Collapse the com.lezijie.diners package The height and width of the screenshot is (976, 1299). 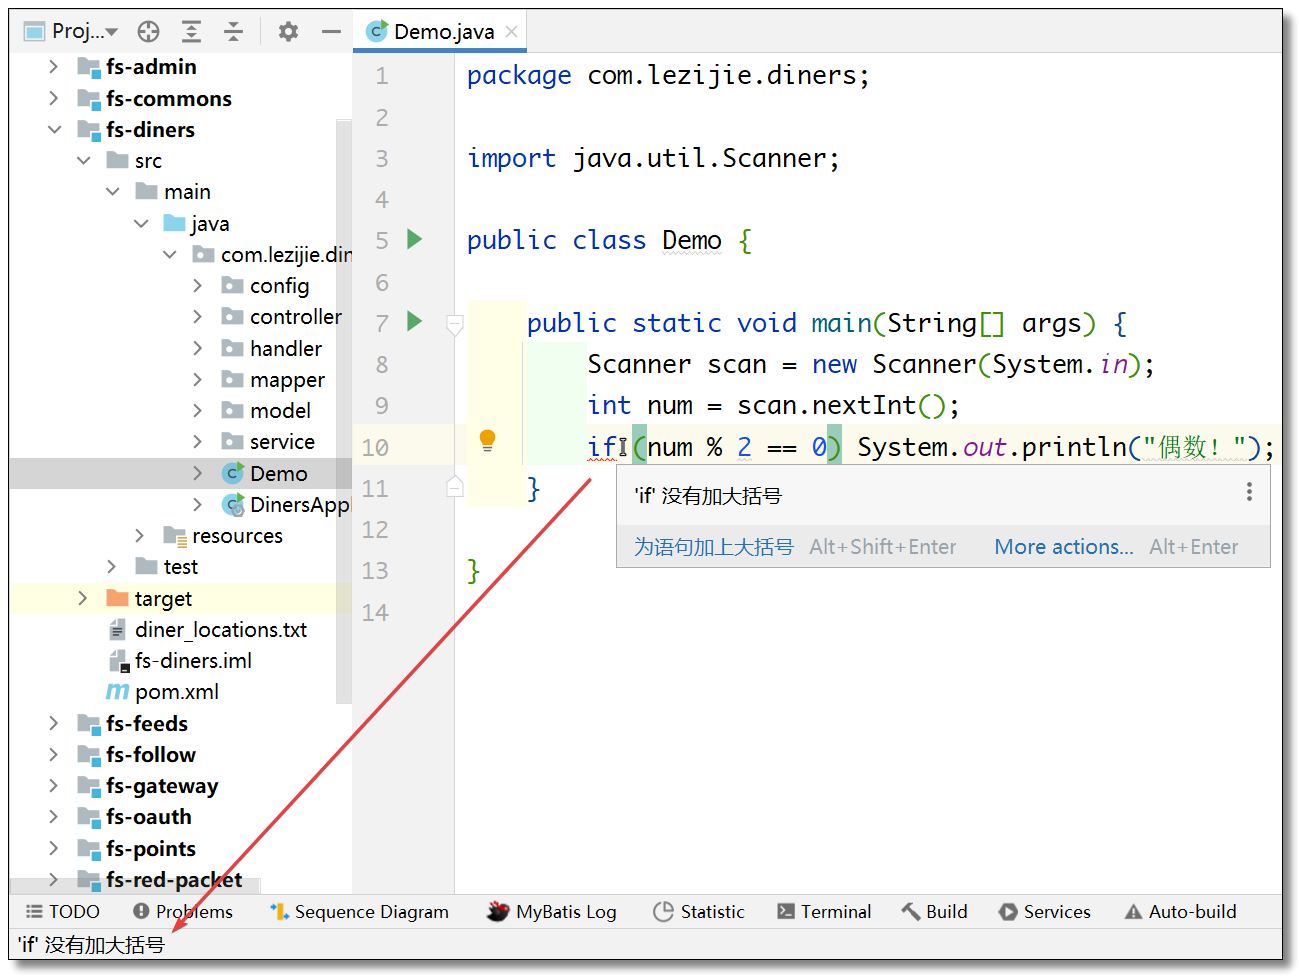click(170, 254)
